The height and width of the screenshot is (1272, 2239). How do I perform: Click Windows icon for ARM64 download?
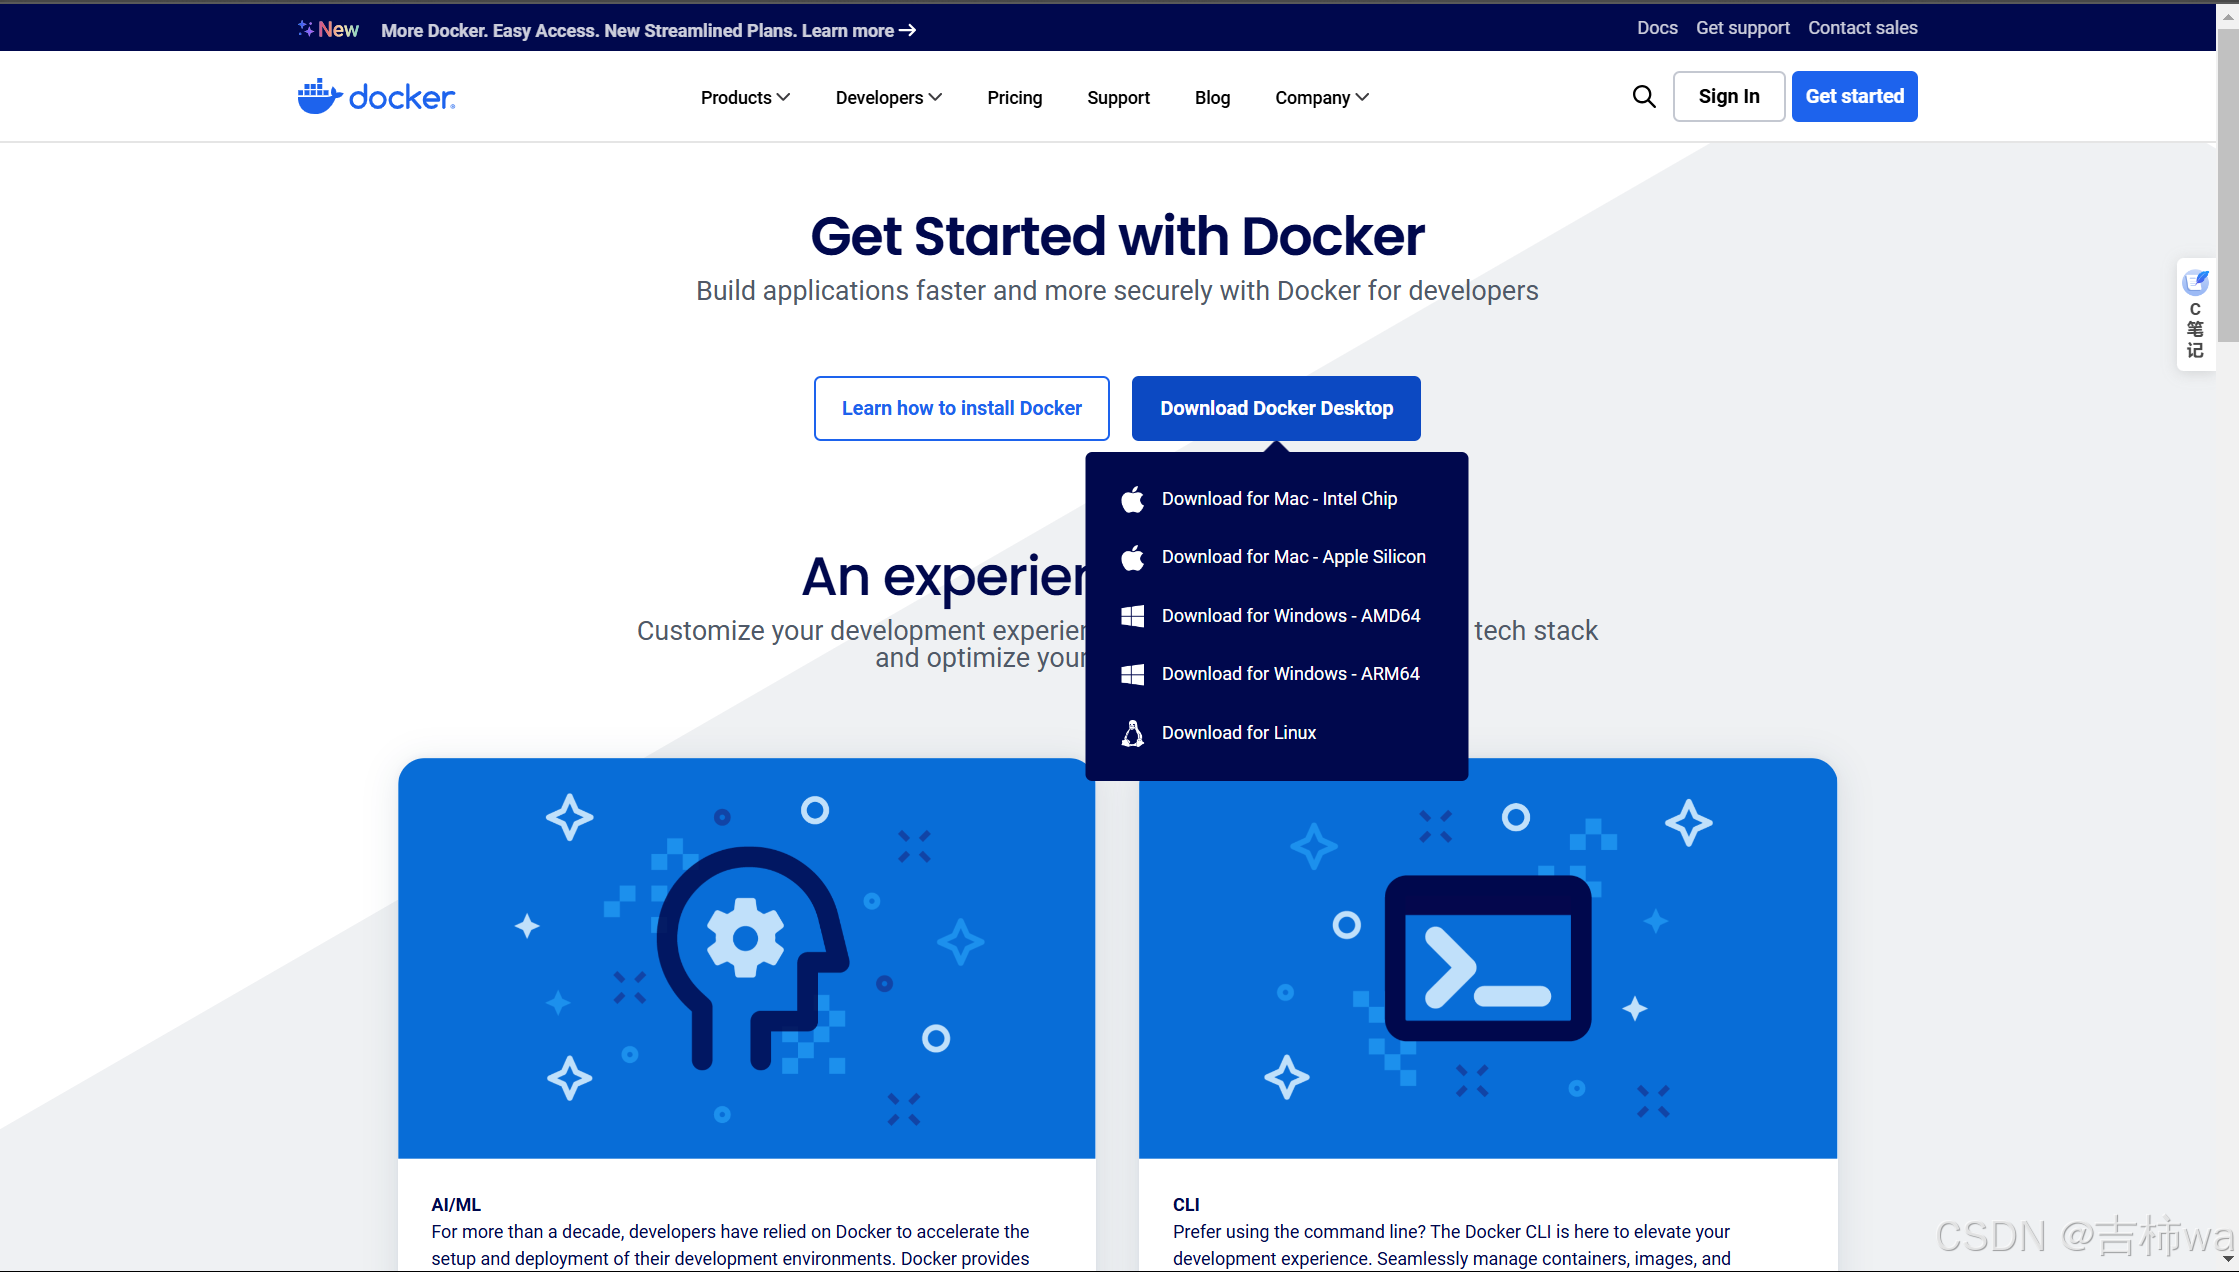click(1132, 674)
